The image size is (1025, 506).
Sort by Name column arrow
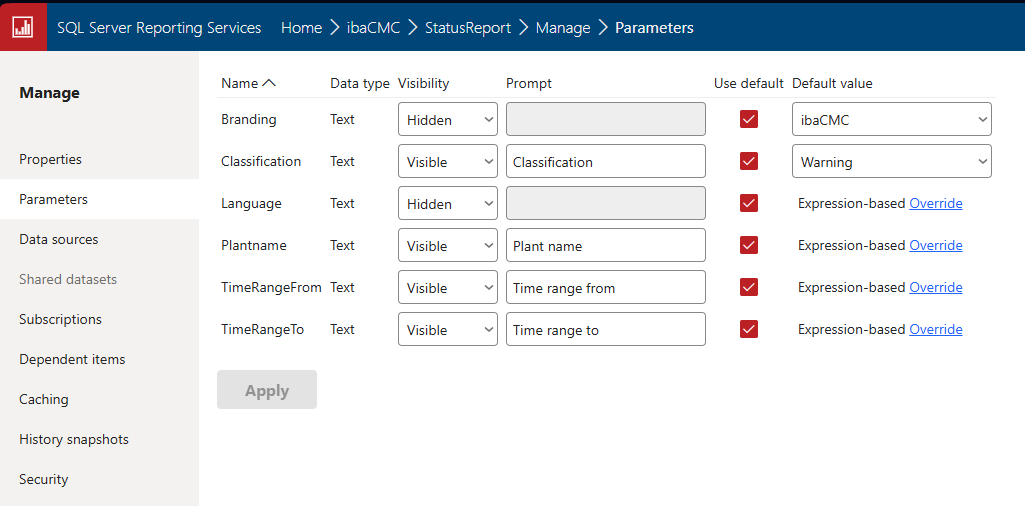(x=268, y=83)
